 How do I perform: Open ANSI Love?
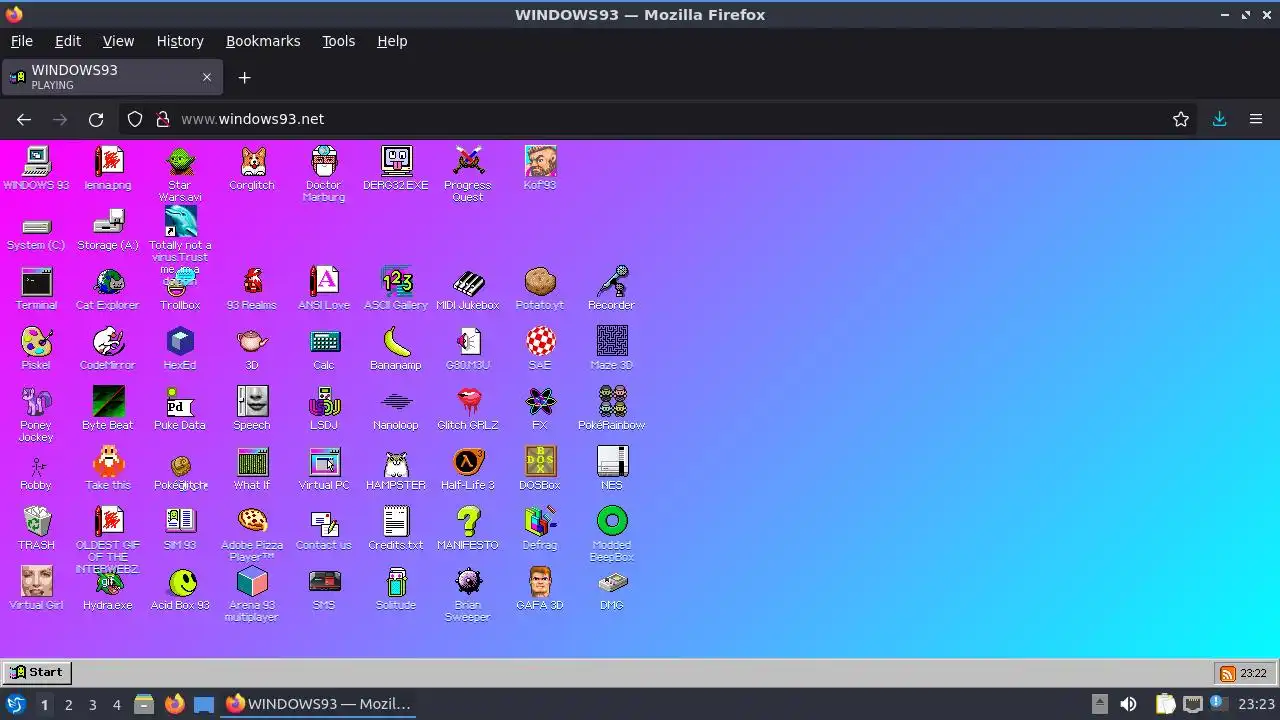point(324,288)
